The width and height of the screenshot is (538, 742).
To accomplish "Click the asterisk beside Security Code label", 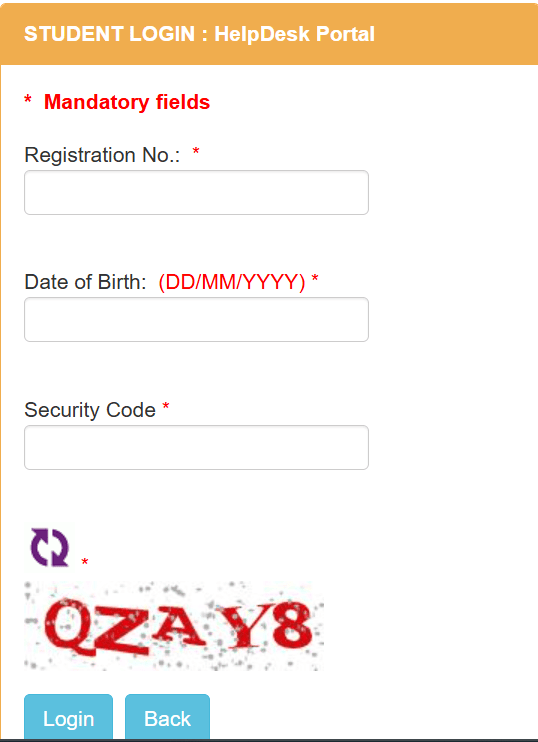I will click(x=166, y=406).
